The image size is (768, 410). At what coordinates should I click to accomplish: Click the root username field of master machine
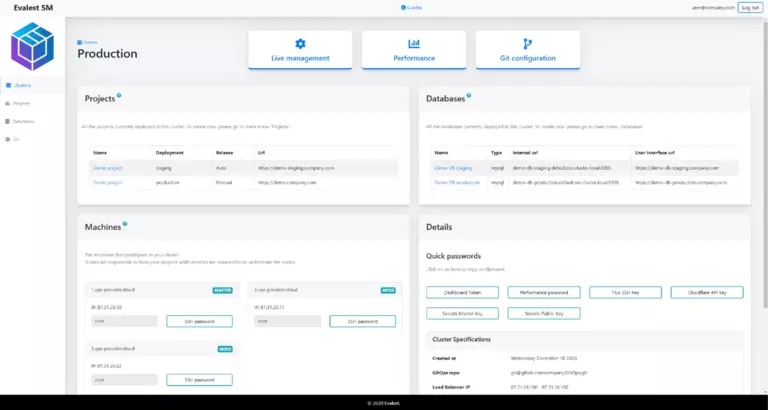click(x=123, y=321)
